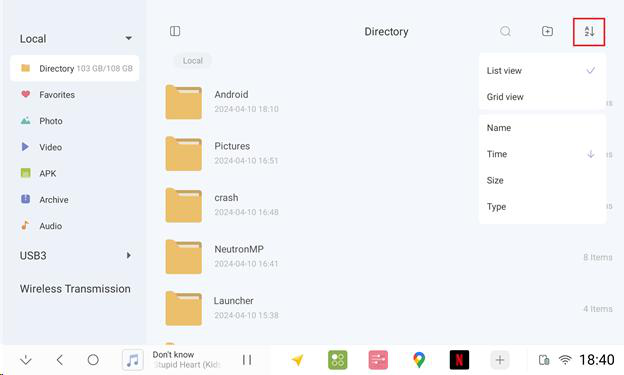Launch Google Maps from the dock
Screen dimensions: 624x375
pyautogui.click(x=419, y=360)
